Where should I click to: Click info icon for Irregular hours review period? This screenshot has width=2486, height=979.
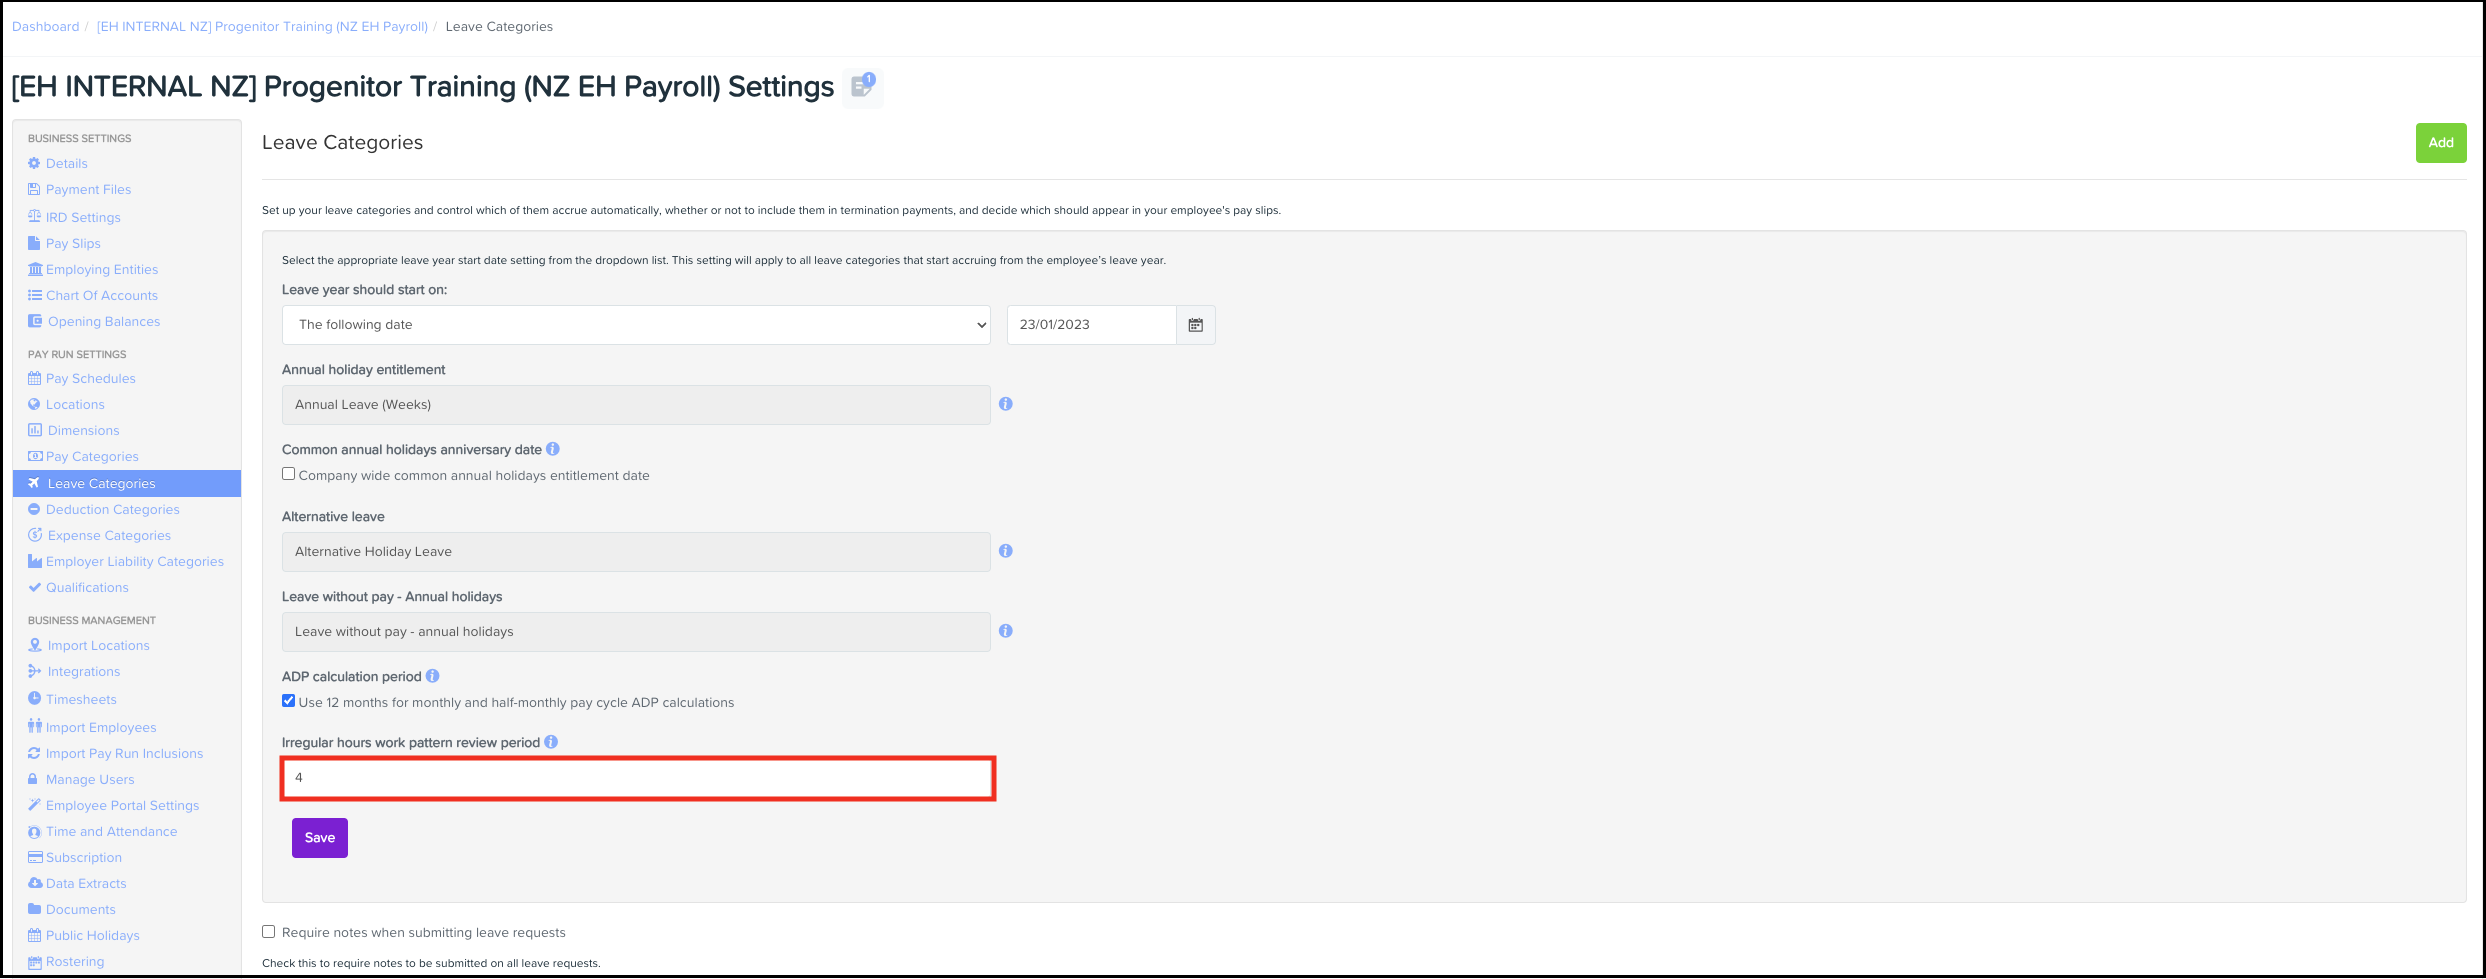click(x=551, y=742)
